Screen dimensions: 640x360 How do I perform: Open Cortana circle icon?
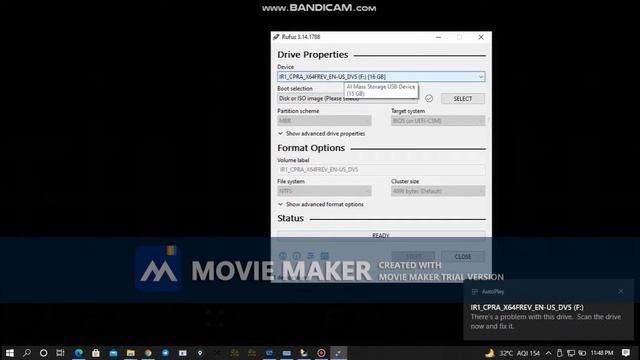[43, 353]
